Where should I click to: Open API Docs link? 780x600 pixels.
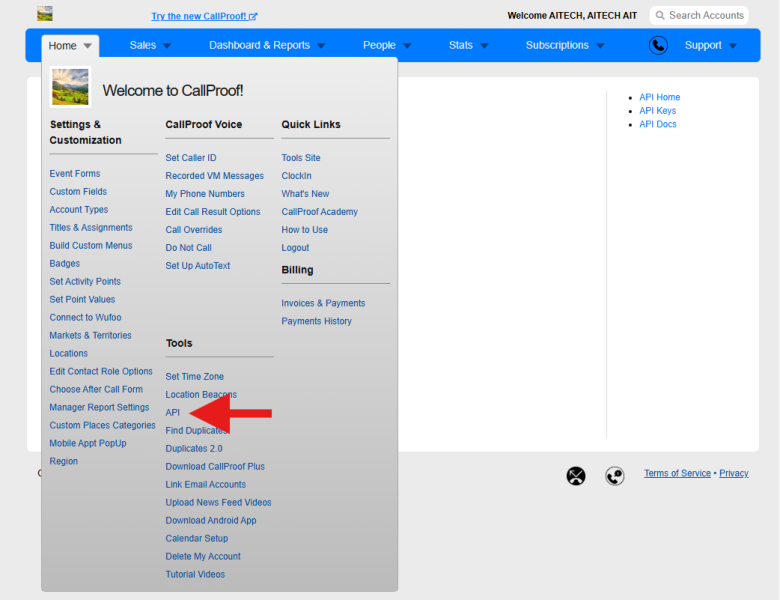658,124
